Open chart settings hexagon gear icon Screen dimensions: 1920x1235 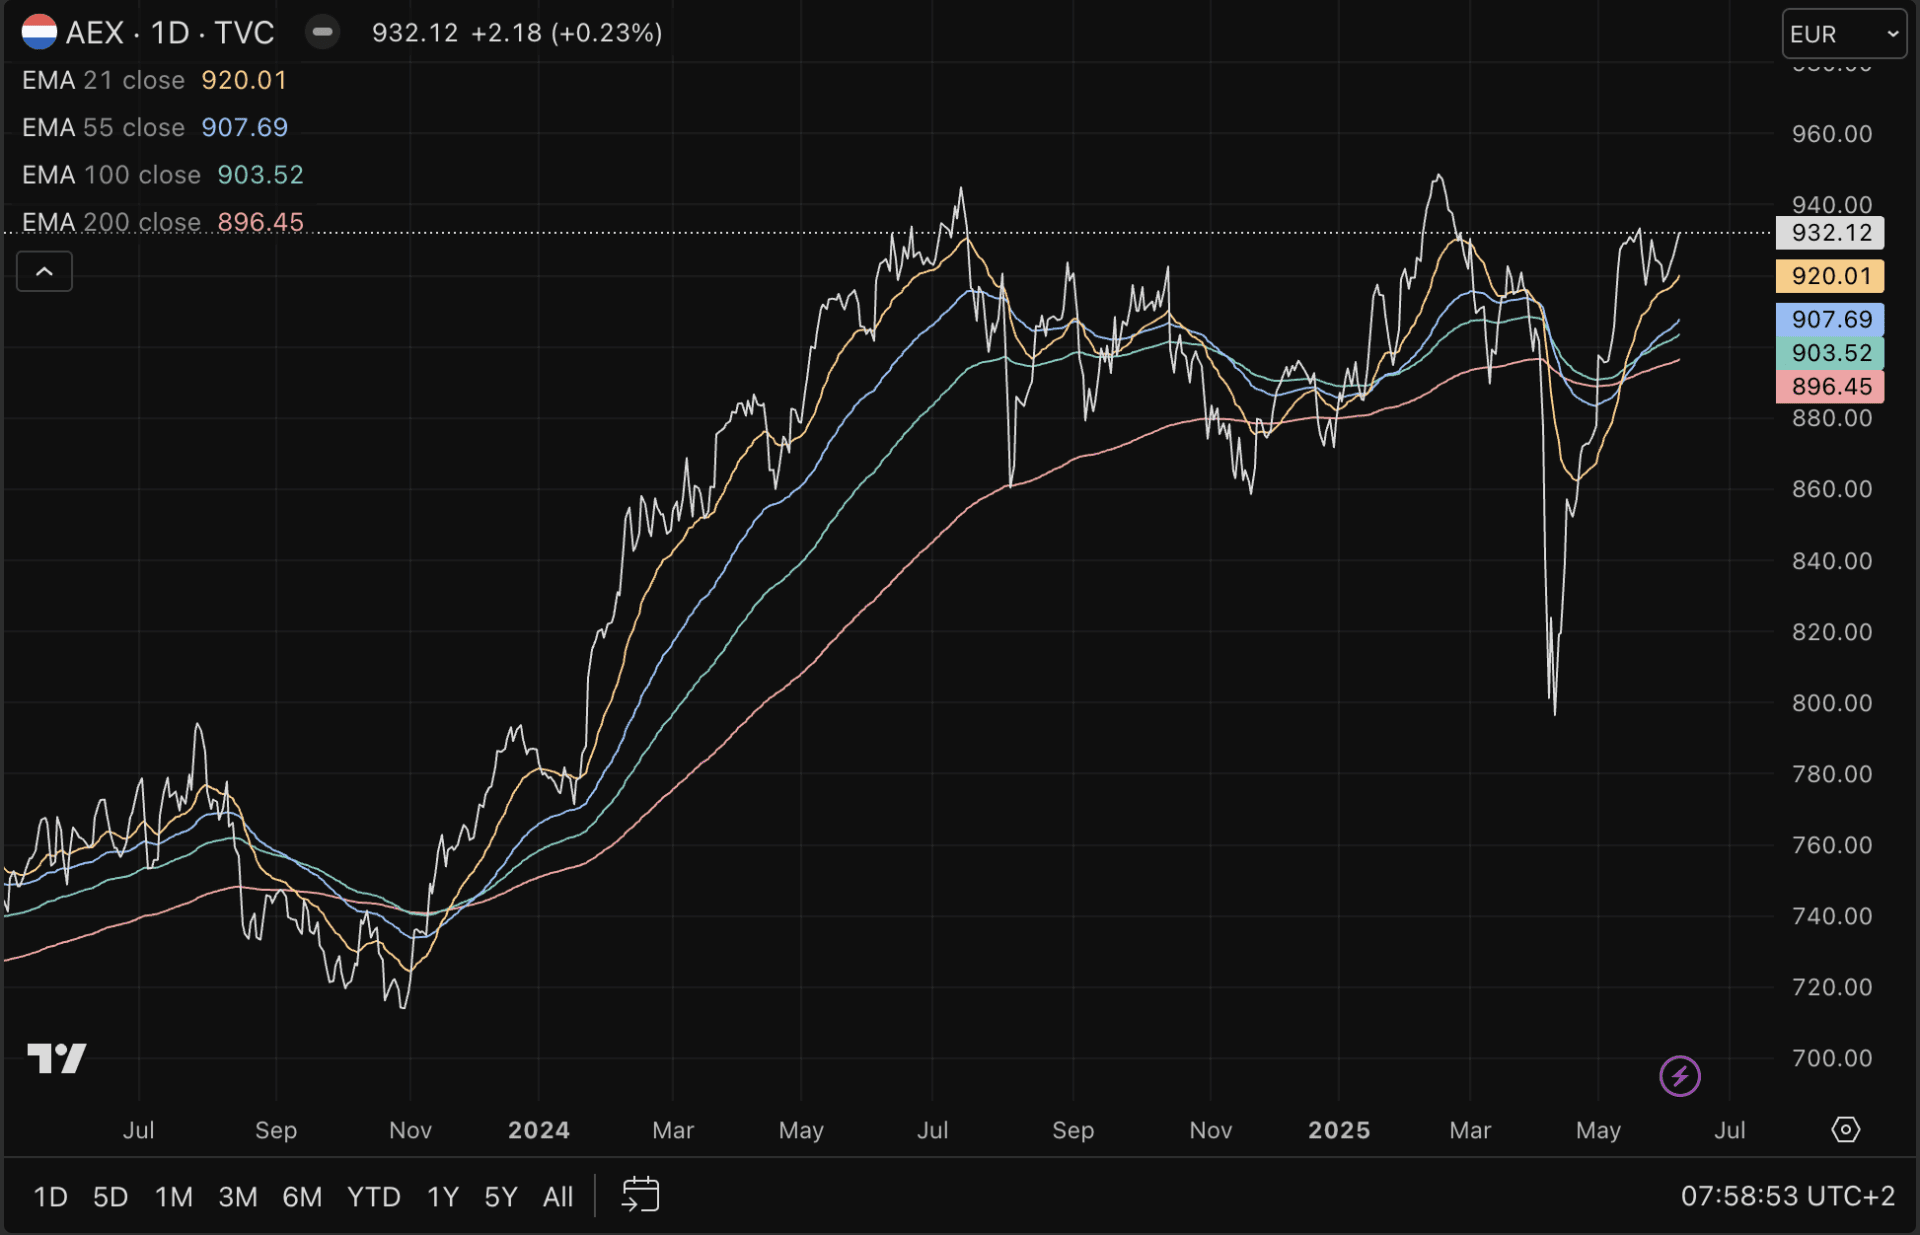(x=1845, y=1130)
